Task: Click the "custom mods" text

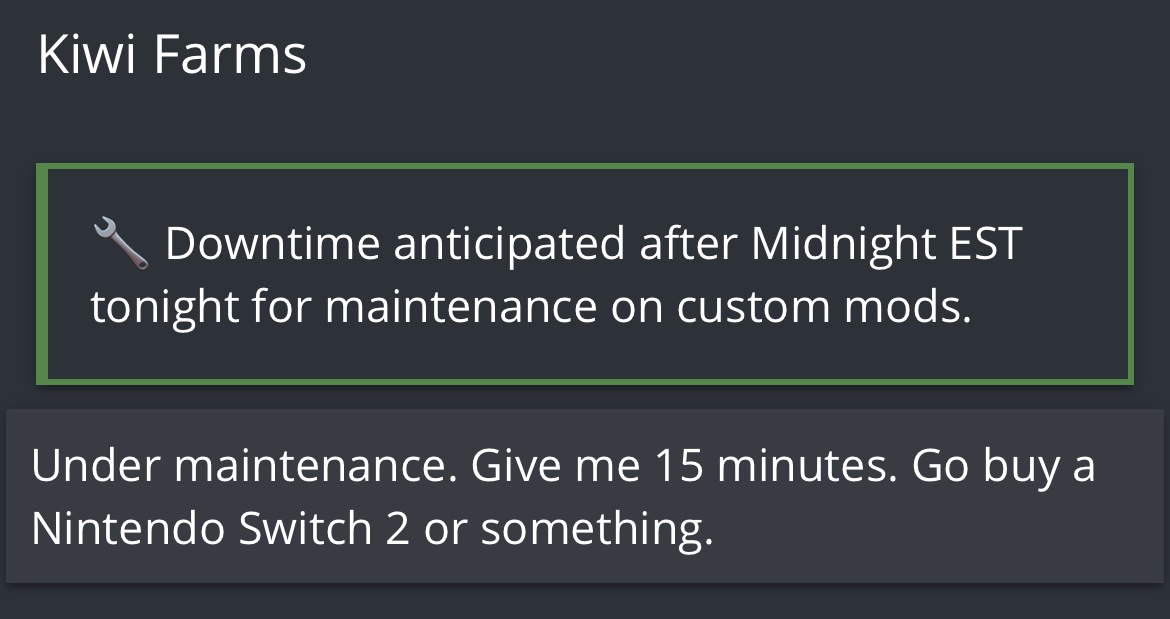Action: coord(823,307)
